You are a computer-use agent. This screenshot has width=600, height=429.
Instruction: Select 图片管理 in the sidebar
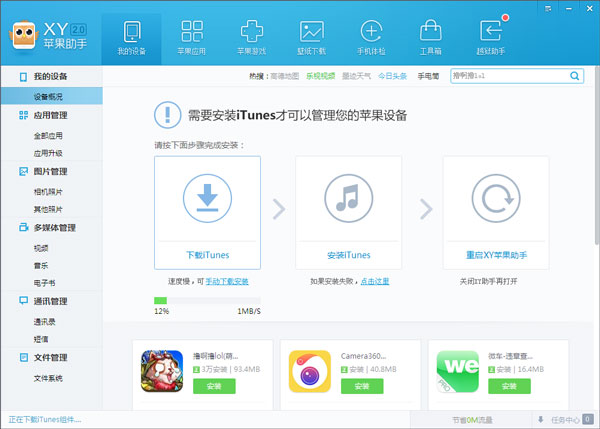click(x=51, y=171)
